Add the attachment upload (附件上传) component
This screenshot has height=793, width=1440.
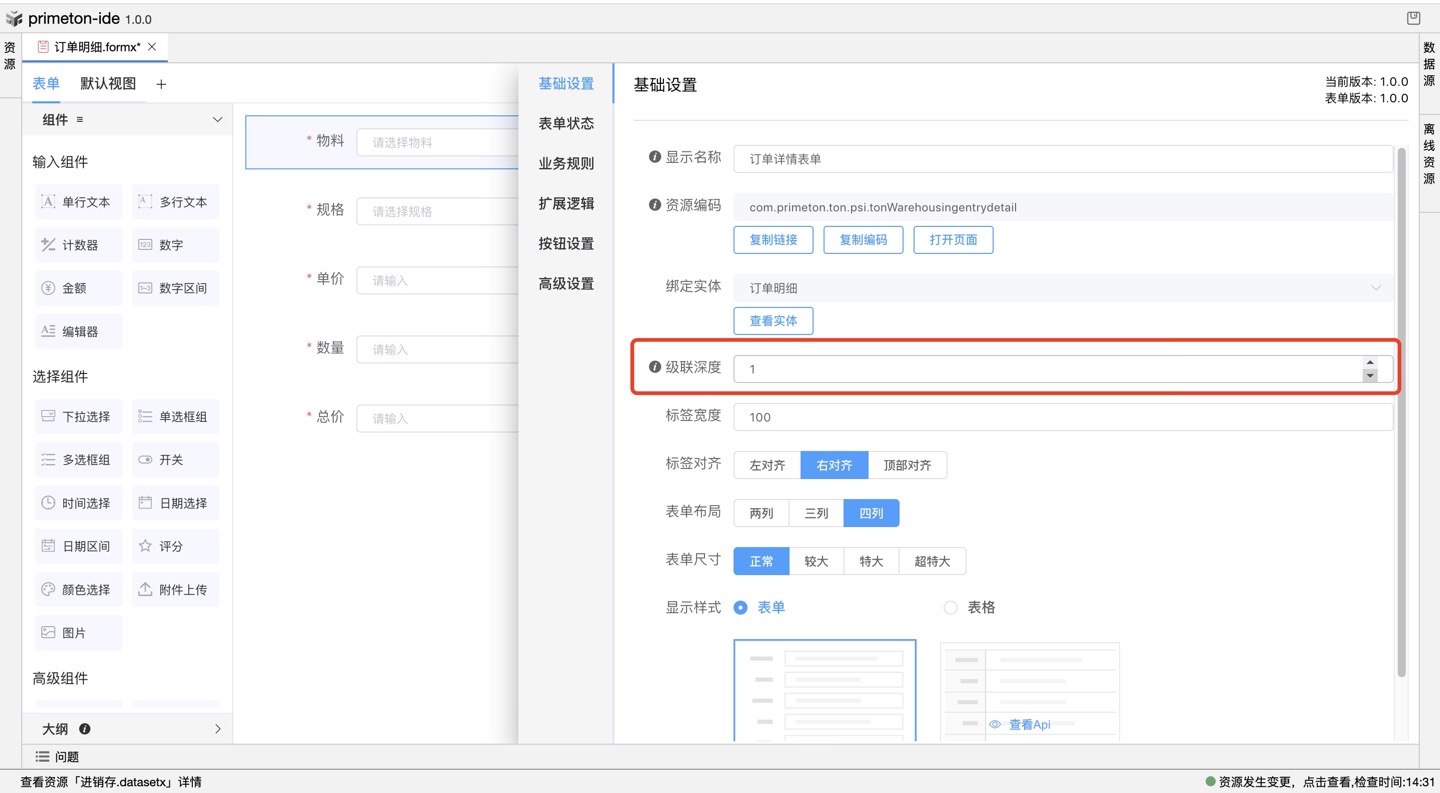pyautogui.click(x=175, y=590)
